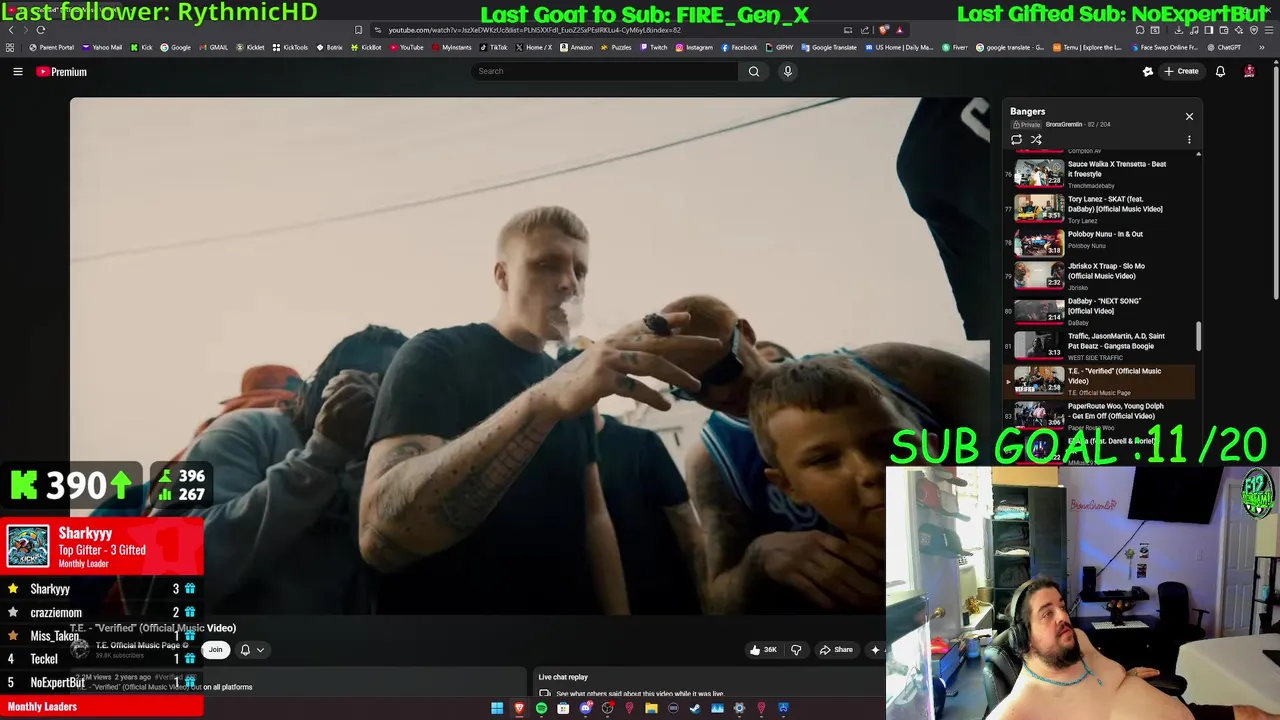Open ChatGPT bookmark

1223,47
